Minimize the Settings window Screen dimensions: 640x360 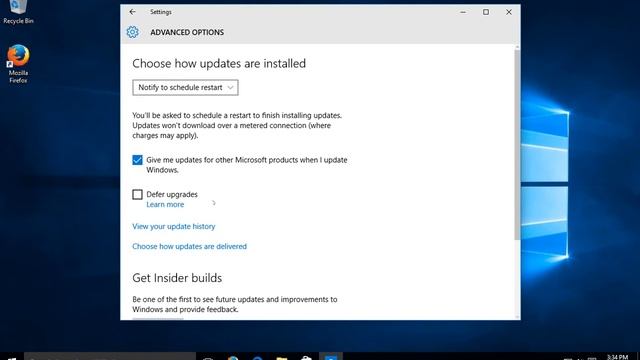pyautogui.click(x=463, y=12)
